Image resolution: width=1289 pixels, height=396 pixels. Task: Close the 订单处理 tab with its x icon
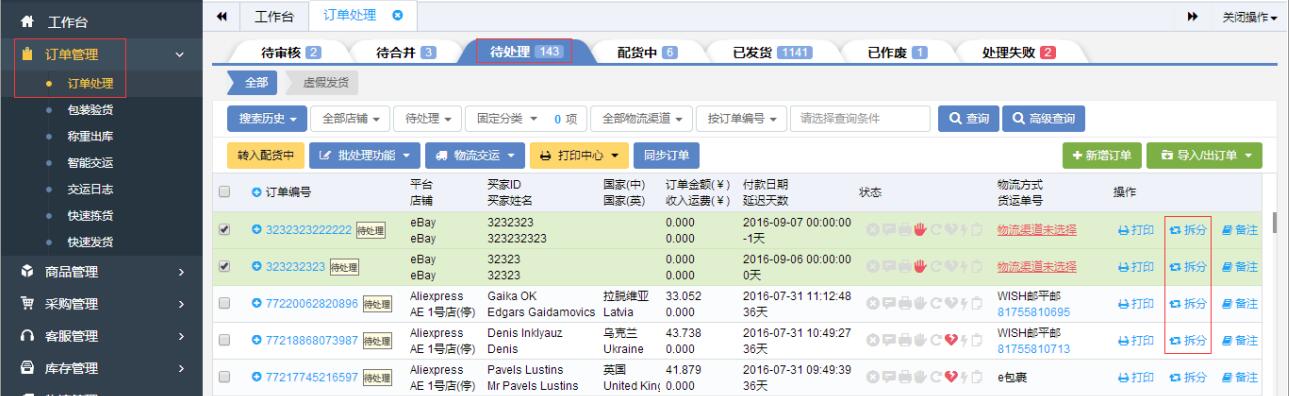pyautogui.click(x=397, y=16)
